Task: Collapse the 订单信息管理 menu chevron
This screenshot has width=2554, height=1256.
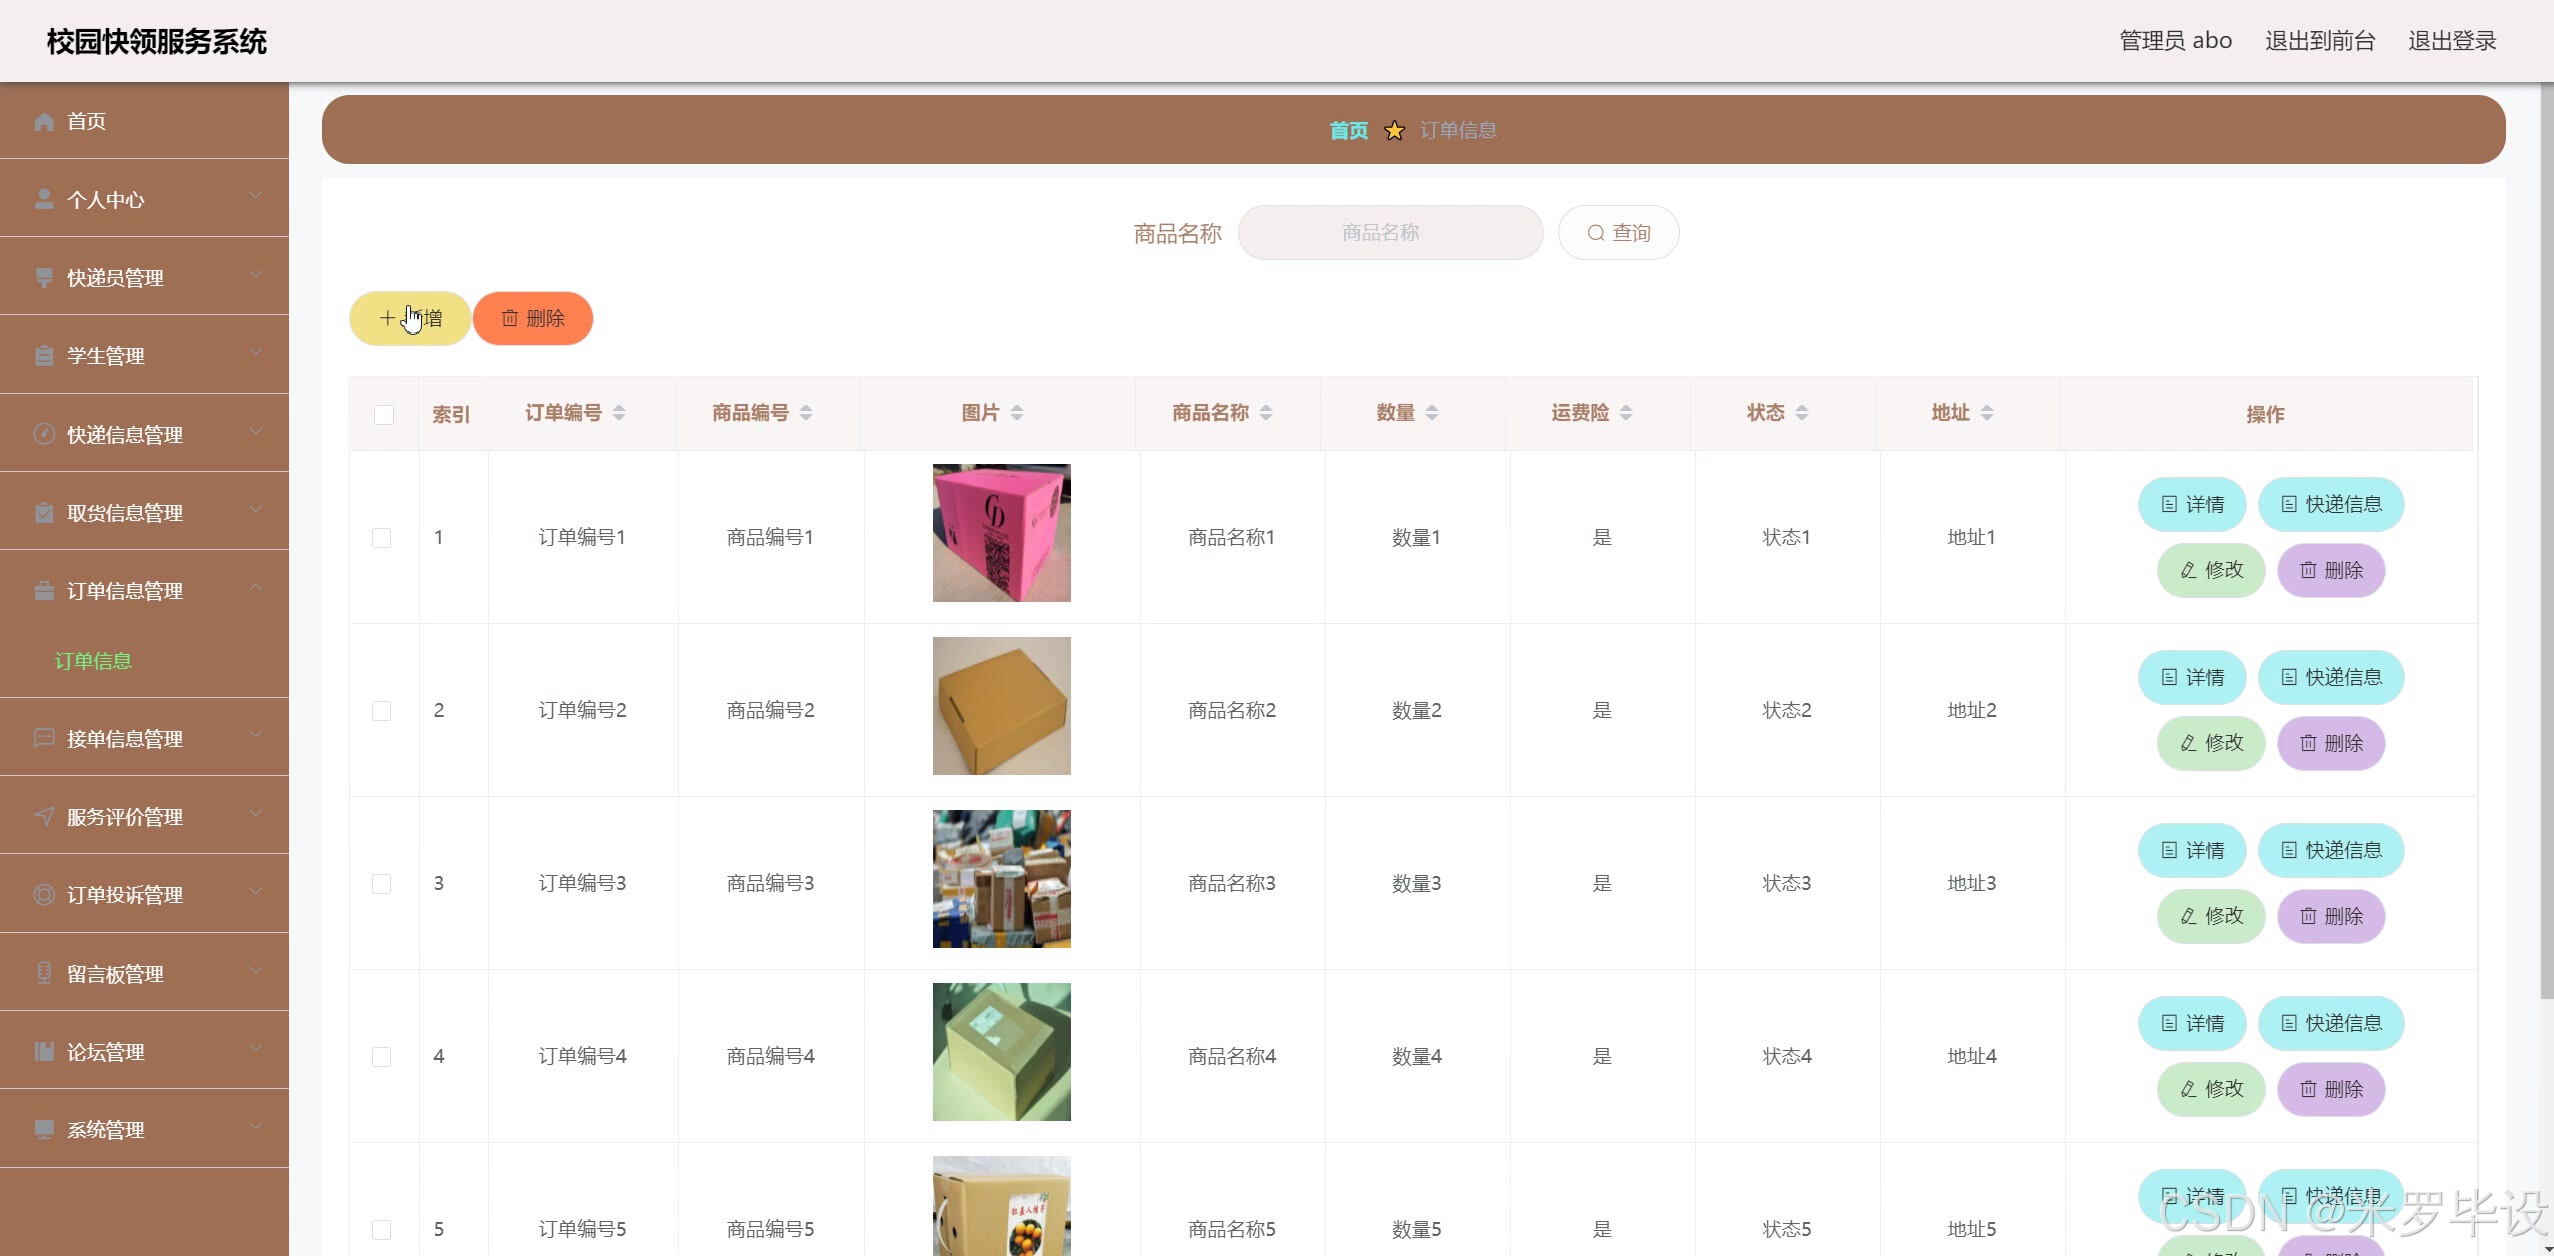Action: click(256, 588)
